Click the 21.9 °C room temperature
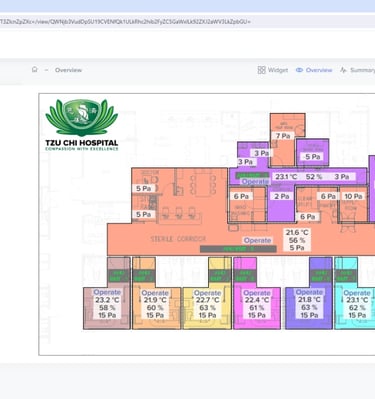375x399 pixels. click(155, 300)
